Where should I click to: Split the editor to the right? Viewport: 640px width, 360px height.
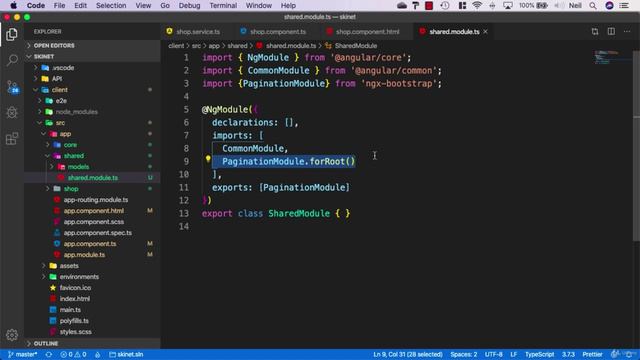611,31
